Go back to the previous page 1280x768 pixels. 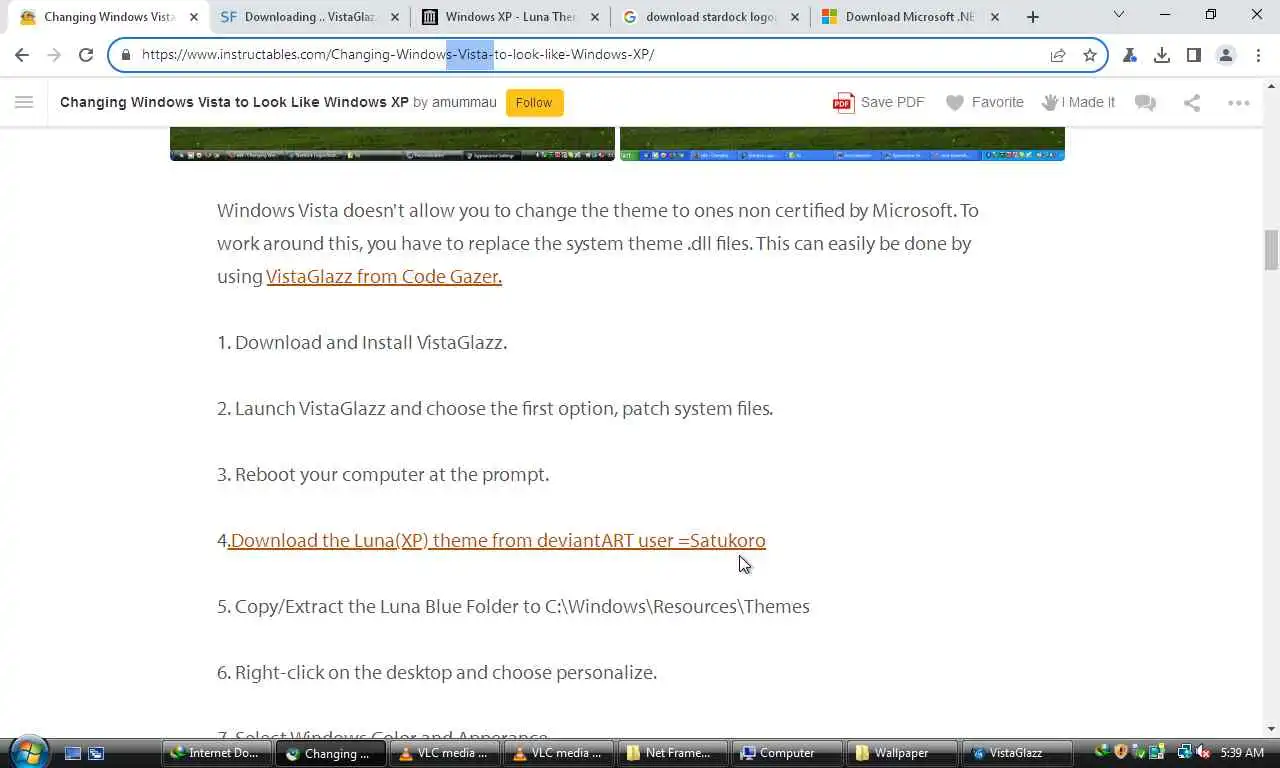[22, 55]
